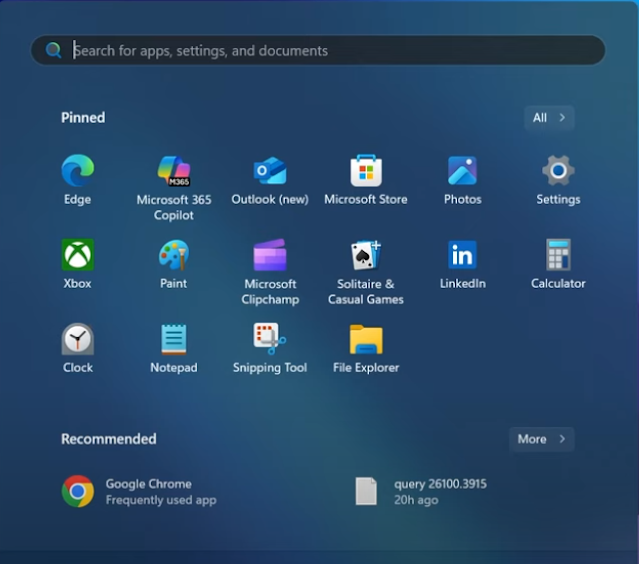639x564 pixels.
Task: Open Settings gear icon
Action: point(558,170)
